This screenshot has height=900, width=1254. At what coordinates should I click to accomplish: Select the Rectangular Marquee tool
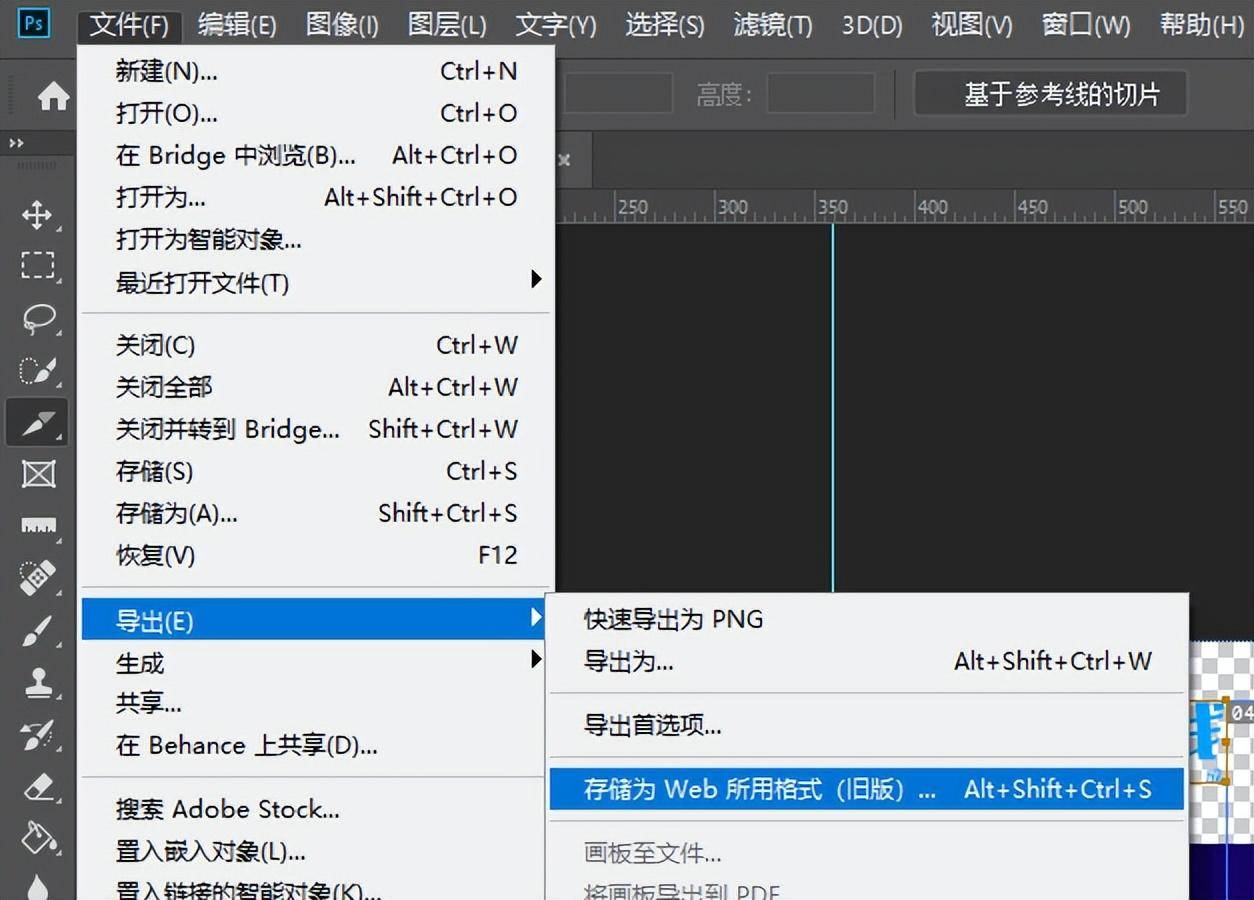click(38, 266)
